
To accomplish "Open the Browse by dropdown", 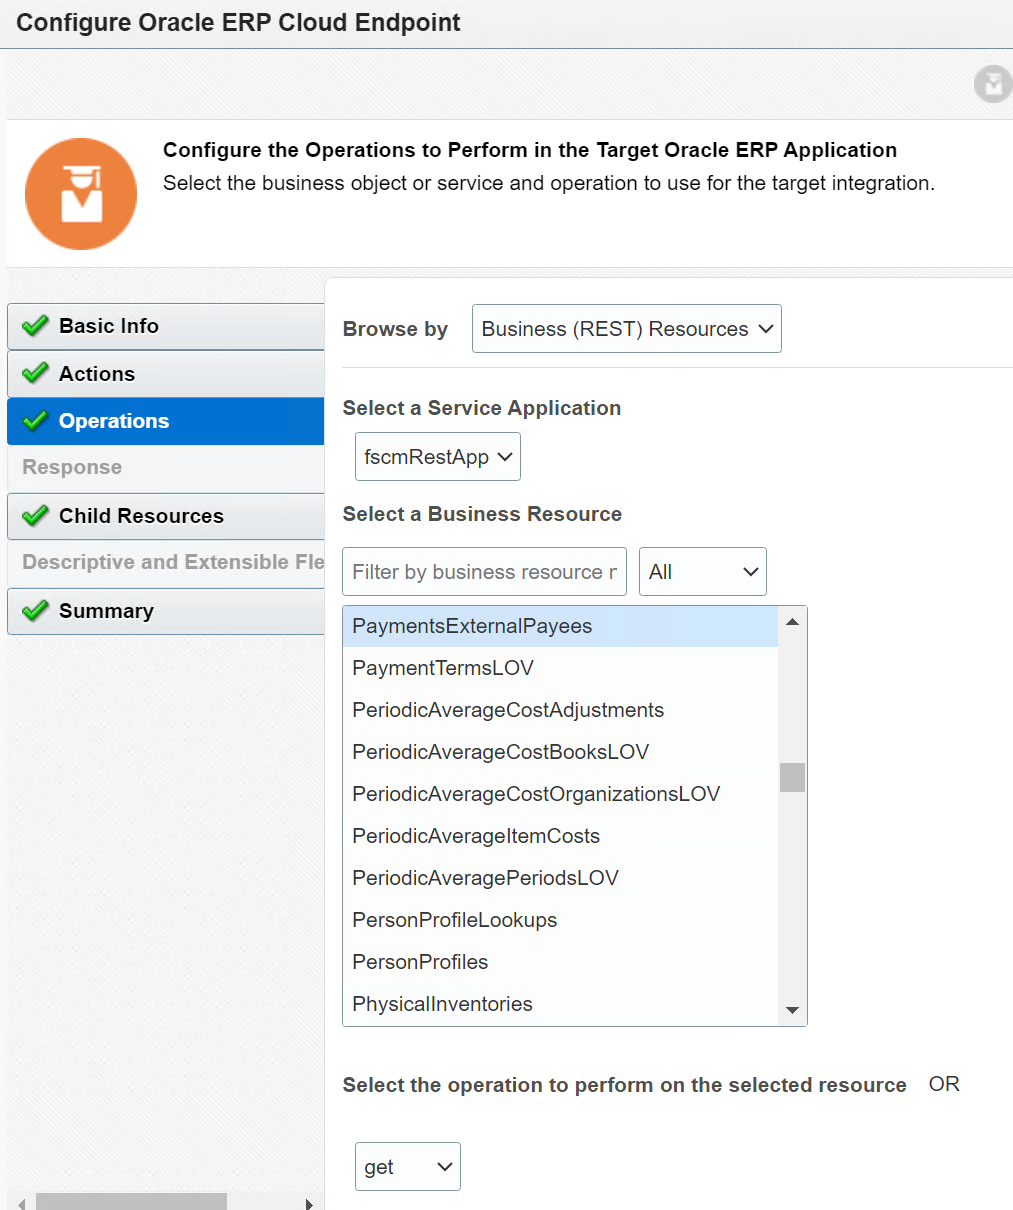I will tap(627, 329).
